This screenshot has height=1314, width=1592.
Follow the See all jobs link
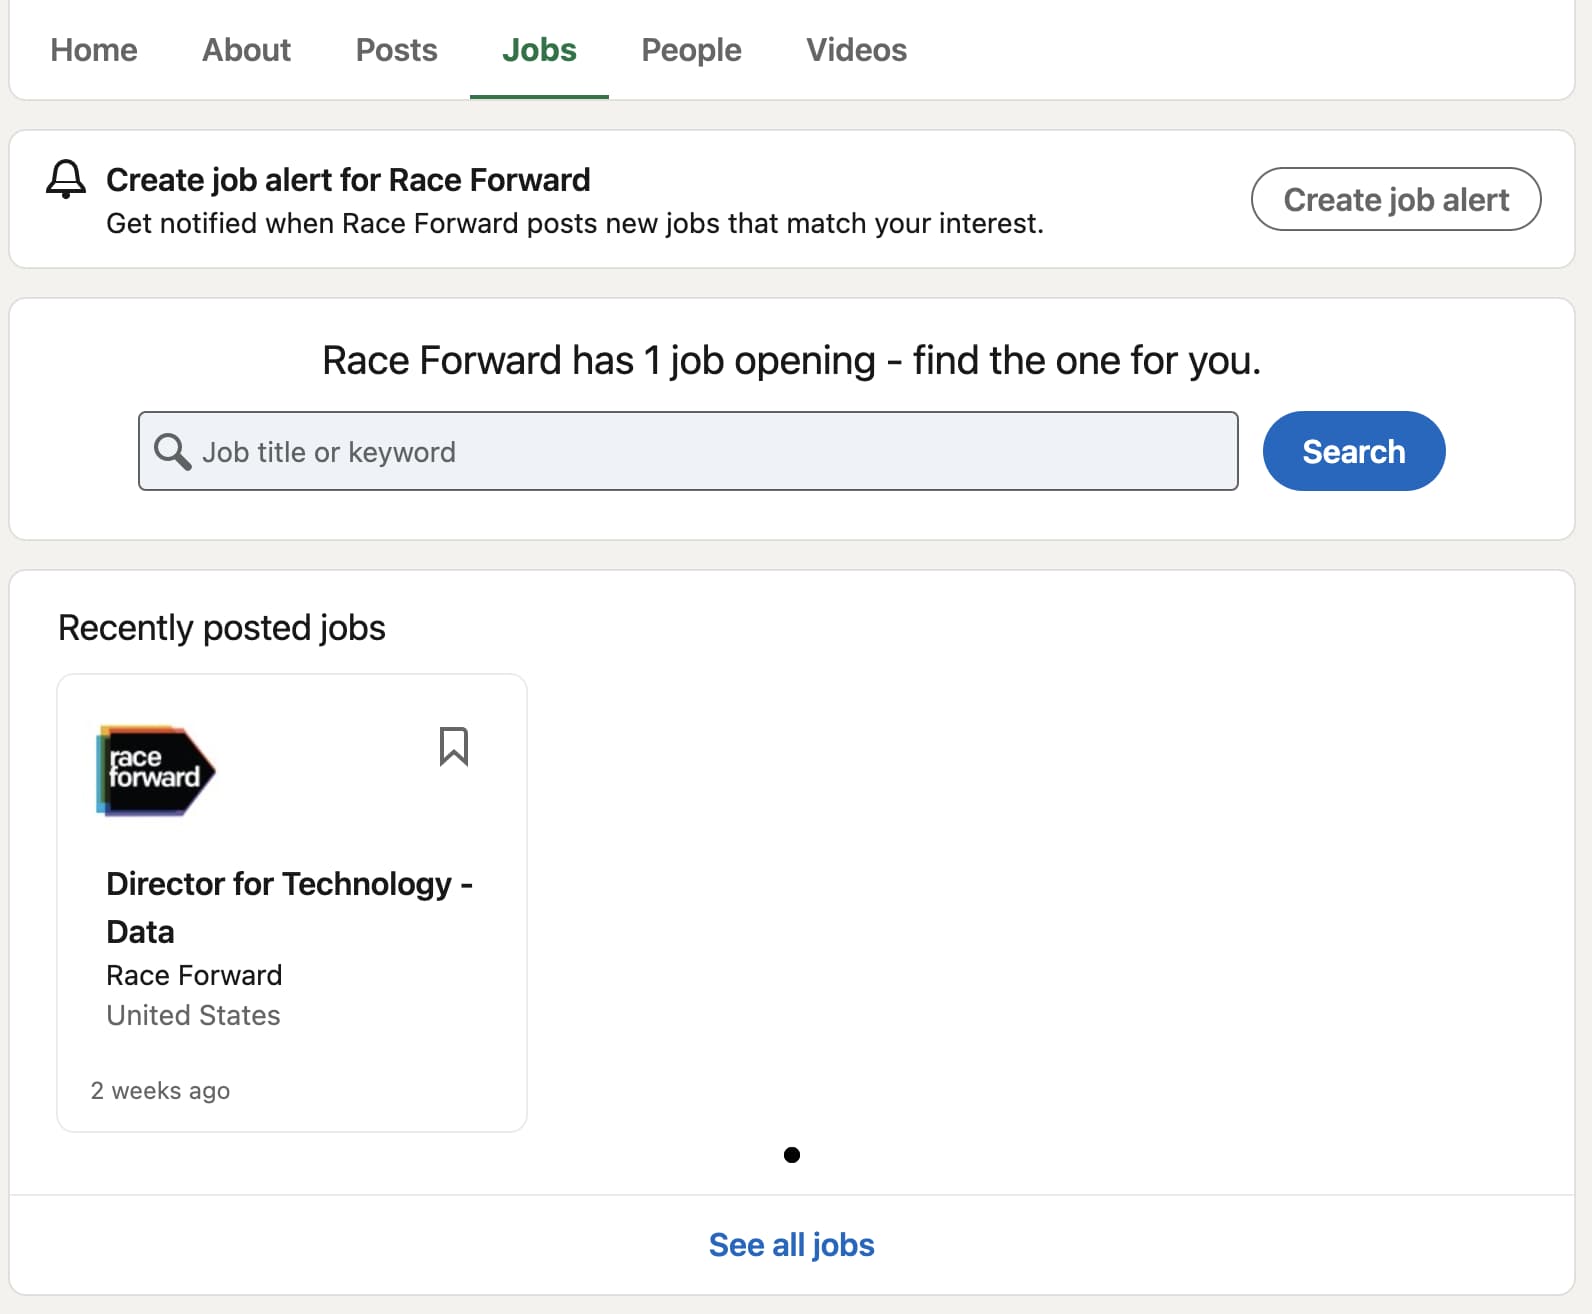(791, 1245)
